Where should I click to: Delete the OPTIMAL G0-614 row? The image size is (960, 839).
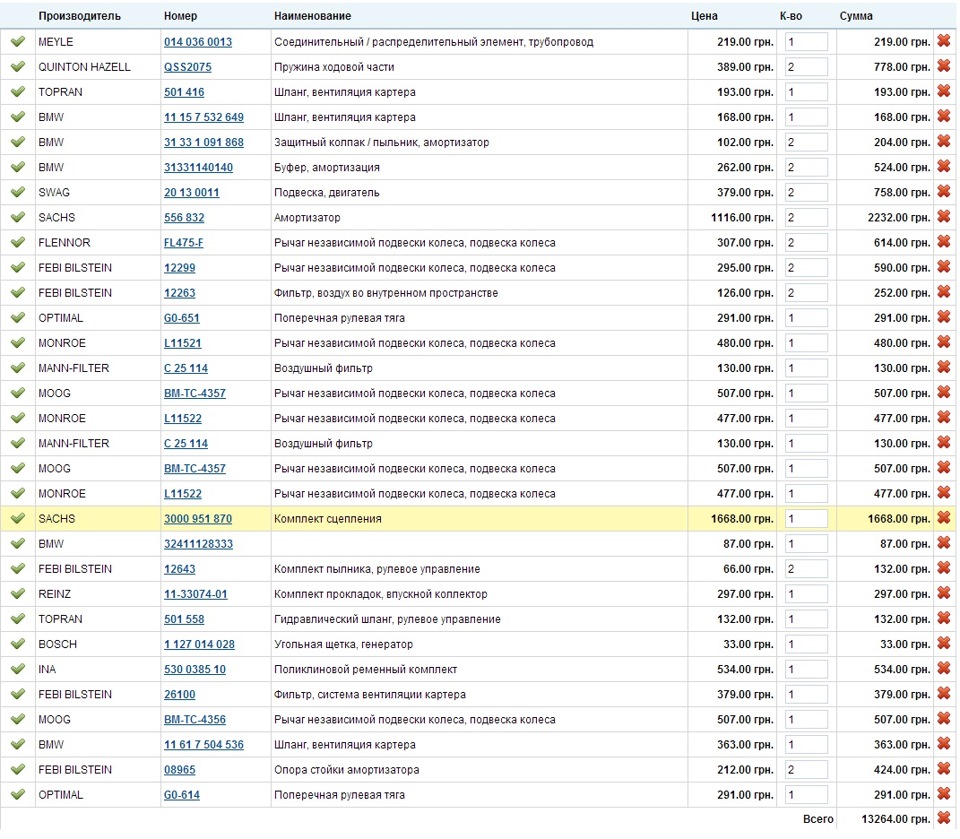tap(943, 794)
